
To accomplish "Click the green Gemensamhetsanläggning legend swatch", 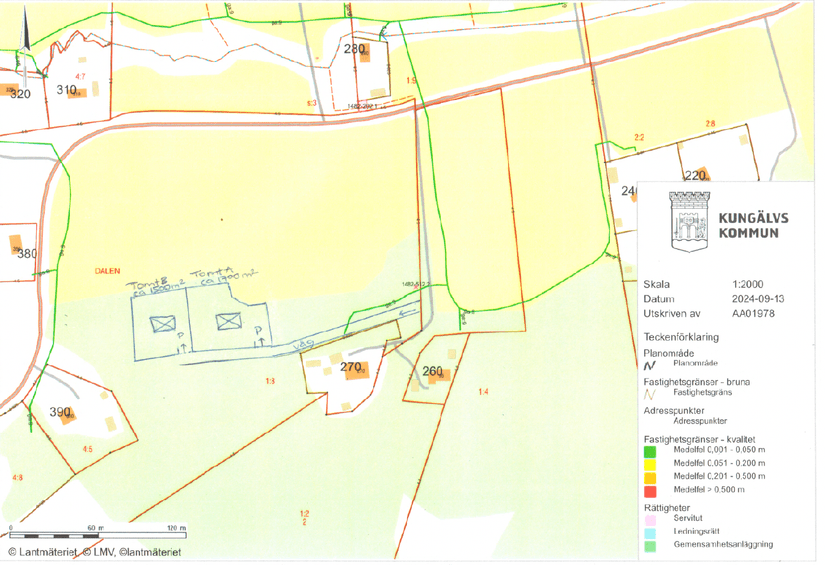I will pyautogui.click(x=650, y=546).
